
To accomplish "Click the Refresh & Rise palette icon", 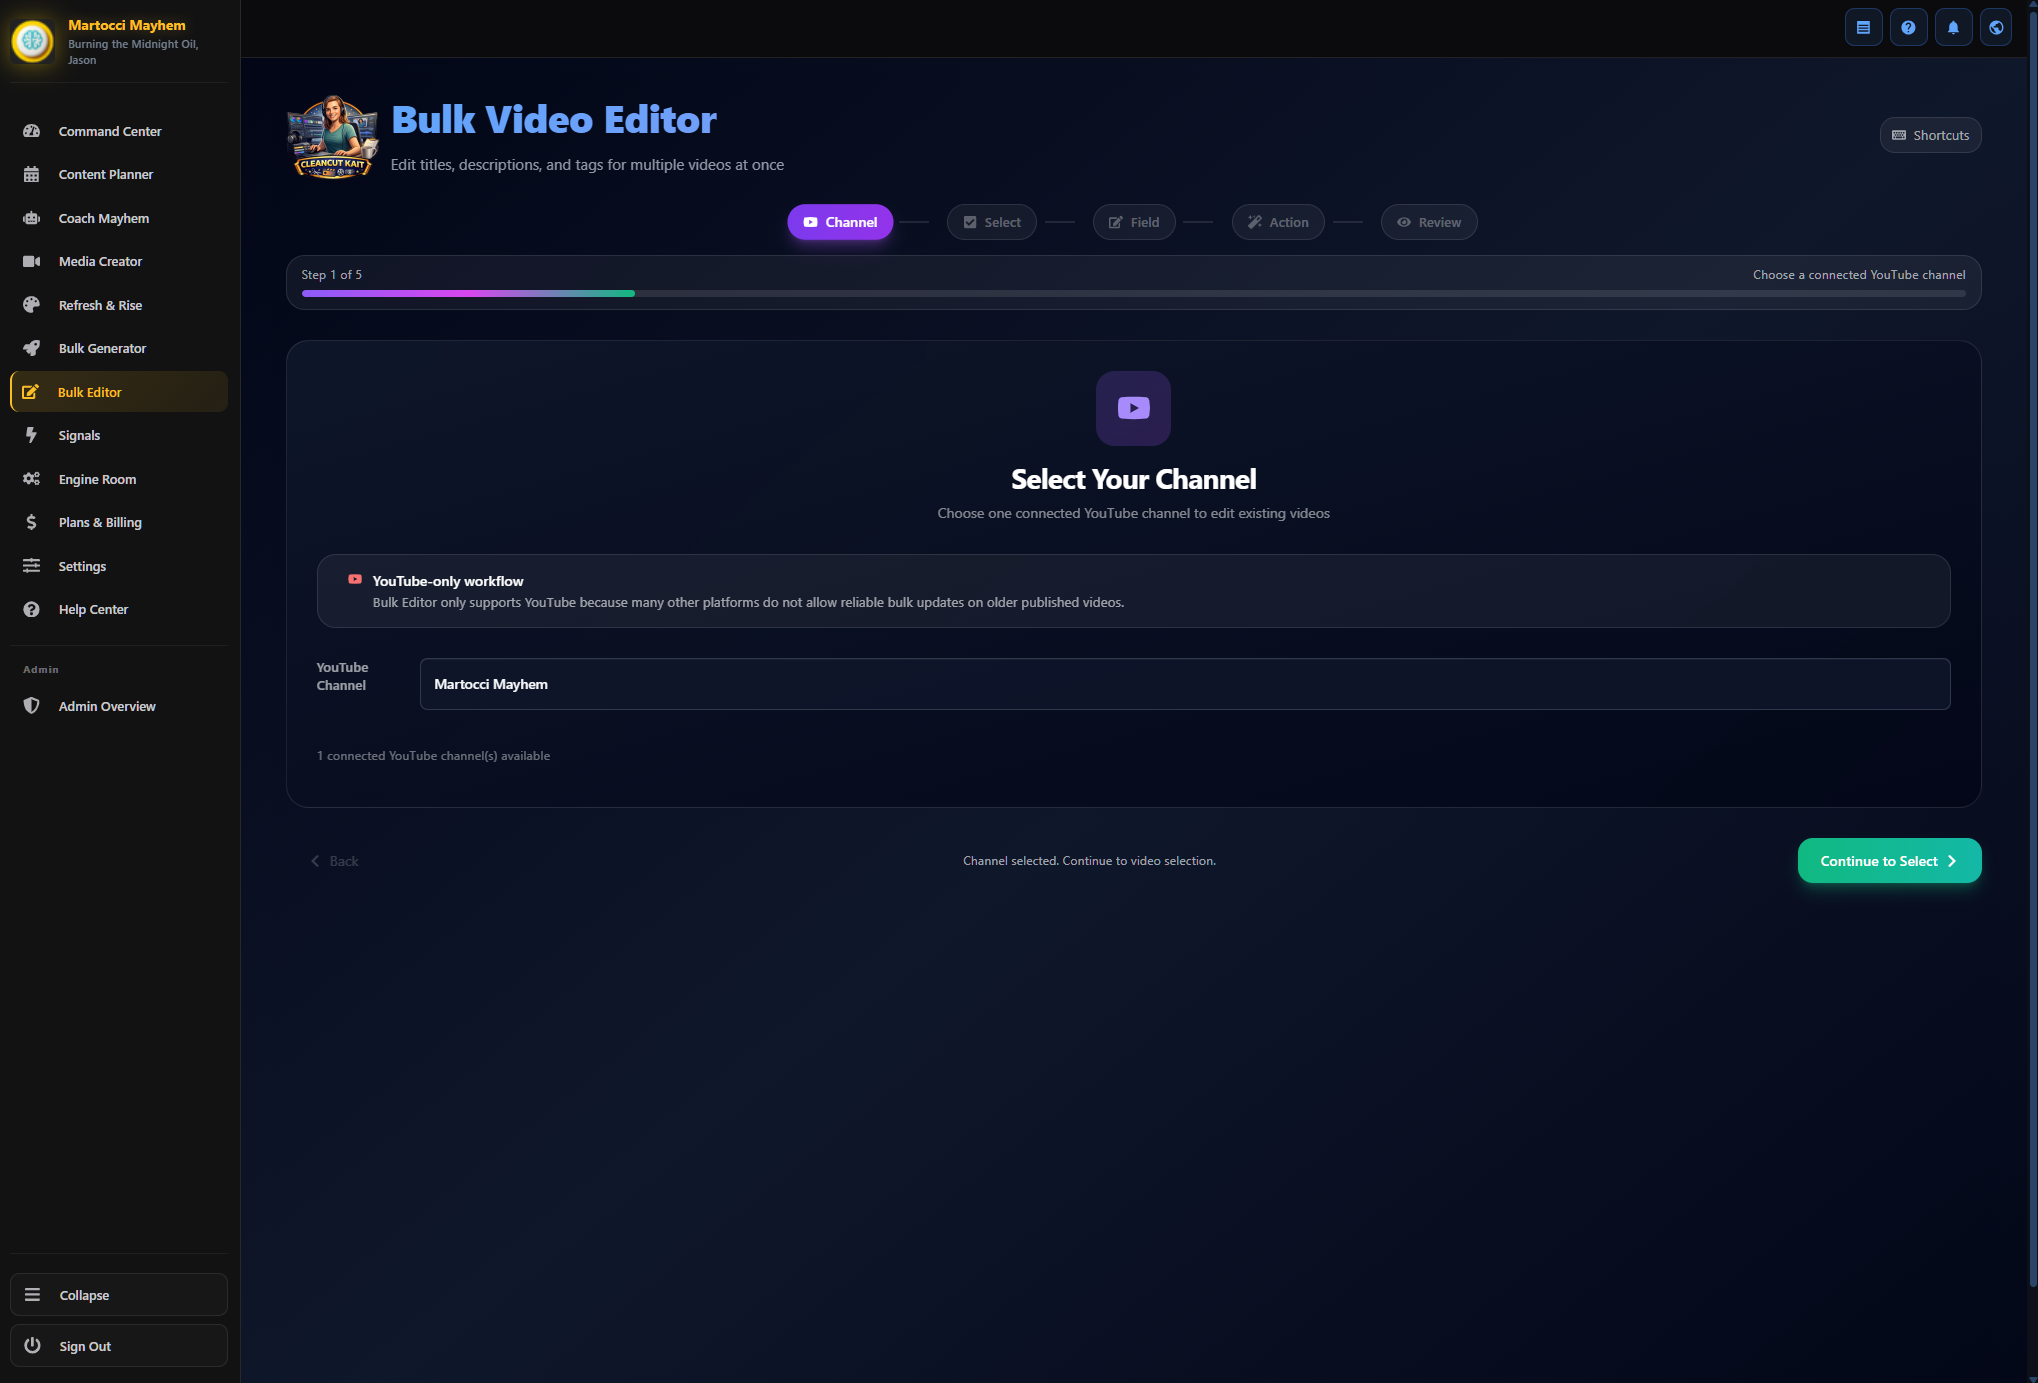I will tap(32, 305).
